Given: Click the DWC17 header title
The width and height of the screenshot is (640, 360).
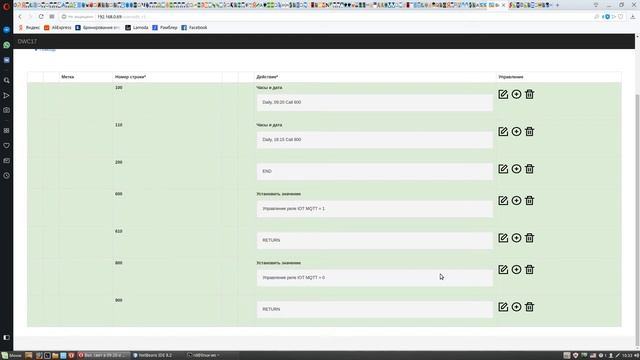Looking at the screenshot, I should 27,41.
